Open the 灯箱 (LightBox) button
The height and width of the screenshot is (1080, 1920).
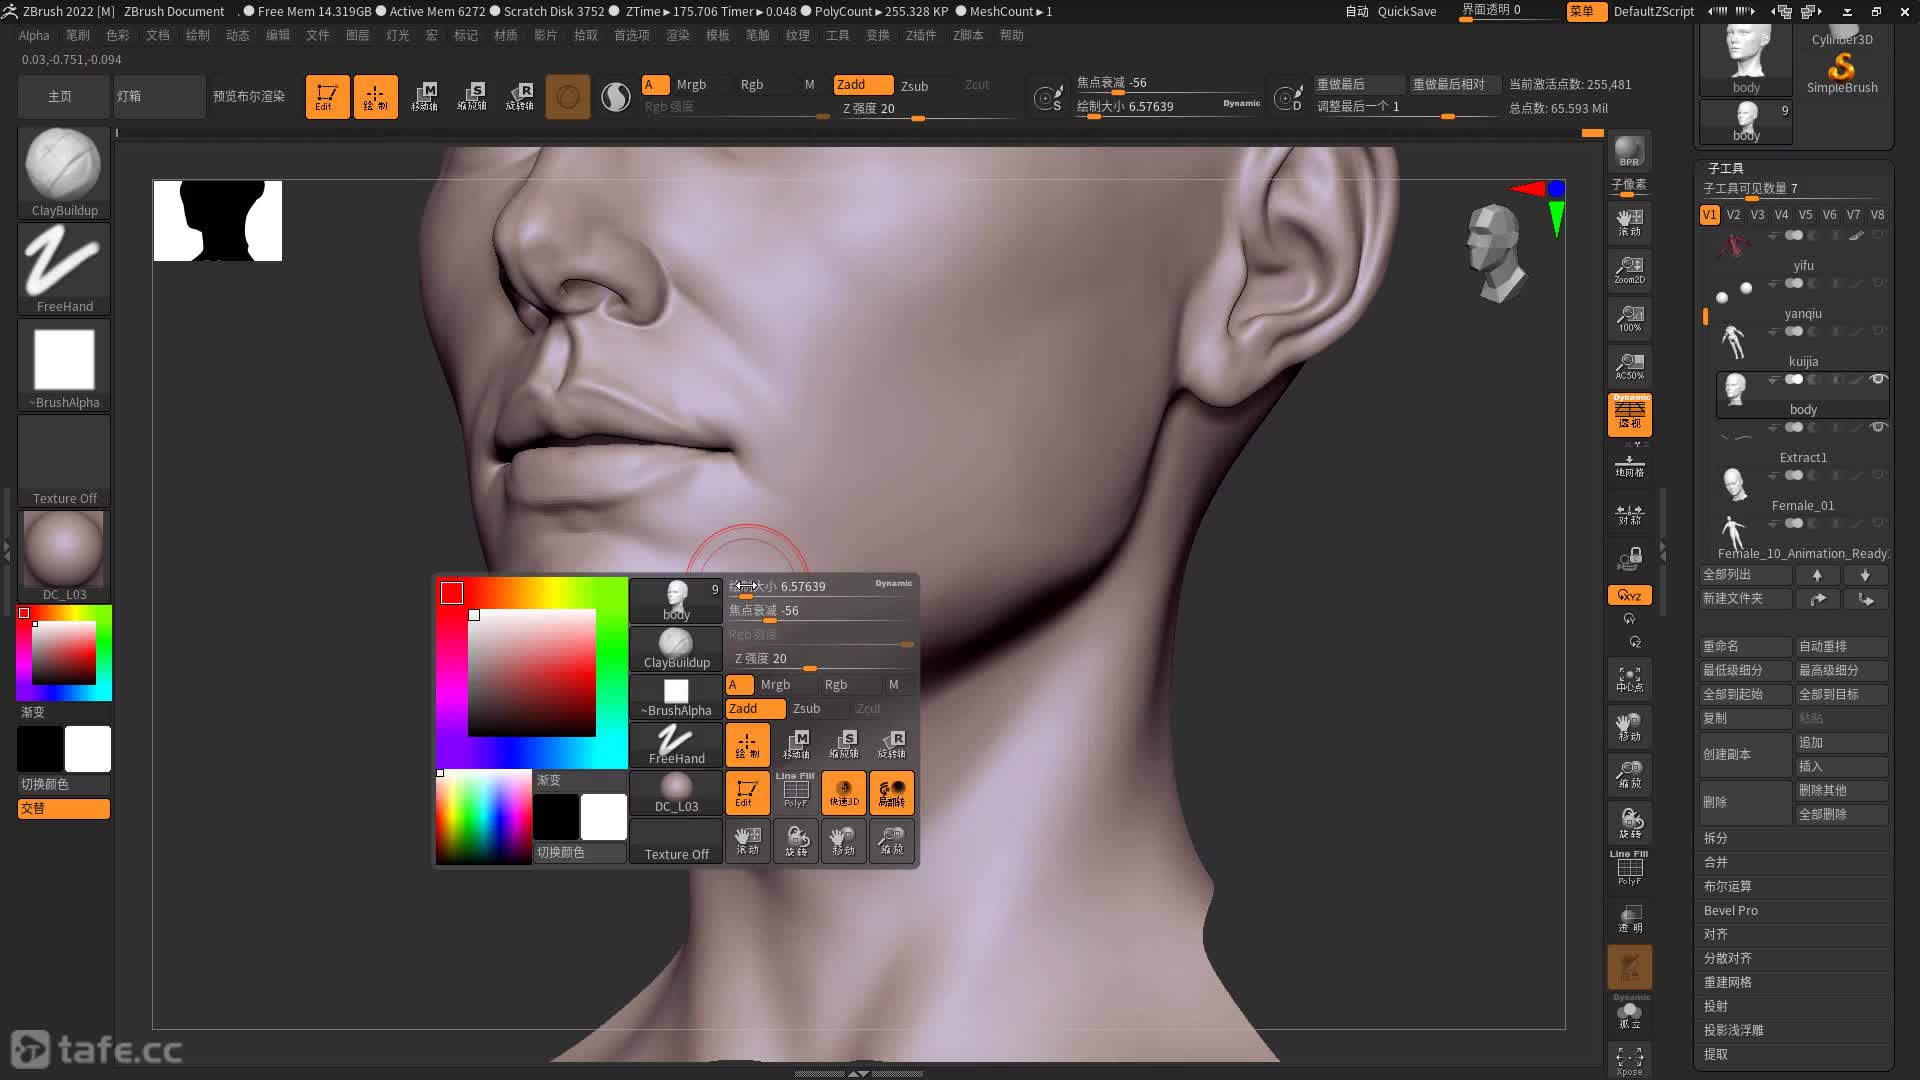point(159,97)
